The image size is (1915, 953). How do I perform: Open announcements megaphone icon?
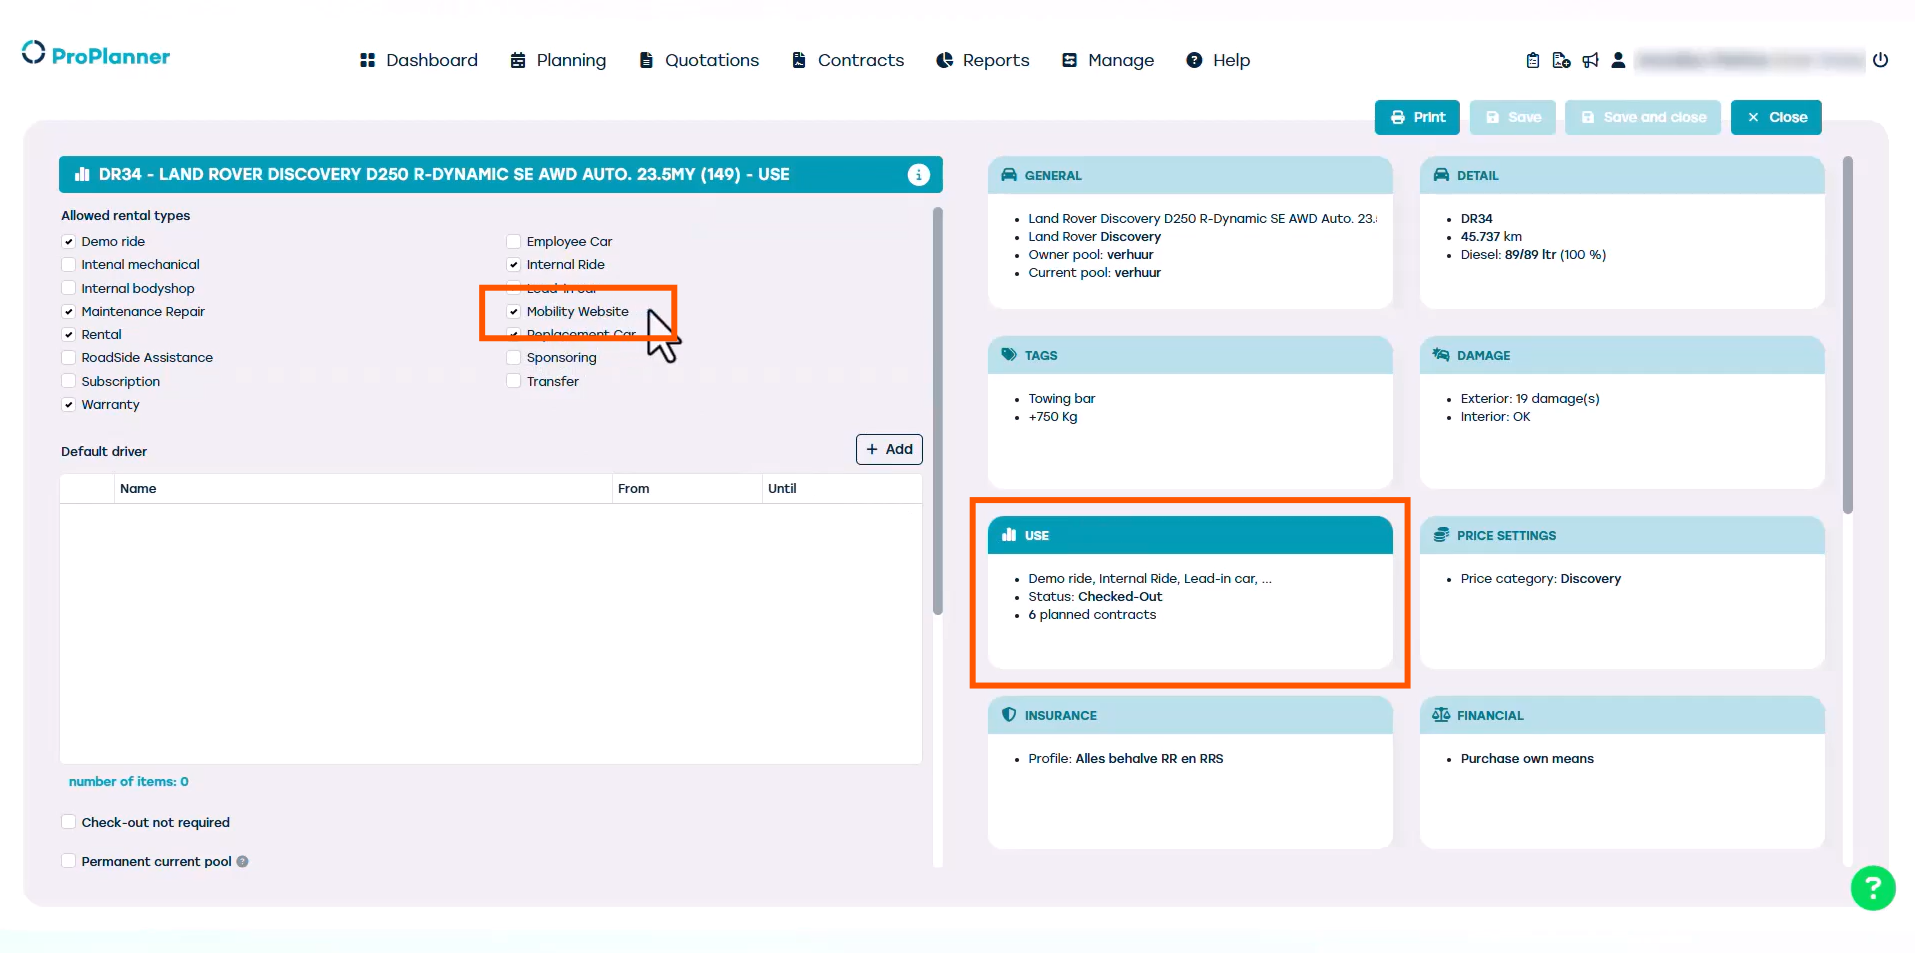click(x=1590, y=60)
